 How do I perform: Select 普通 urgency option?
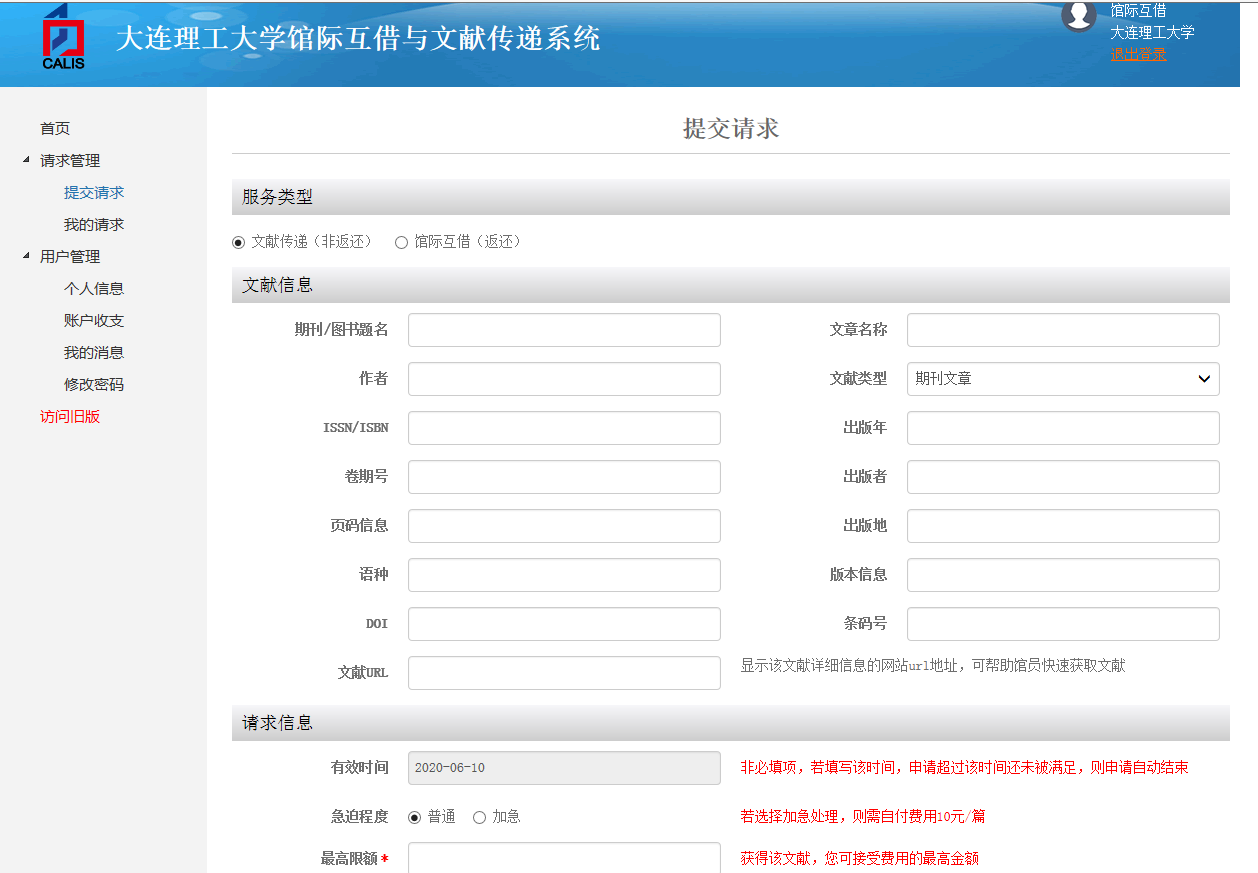pos(415,817)
